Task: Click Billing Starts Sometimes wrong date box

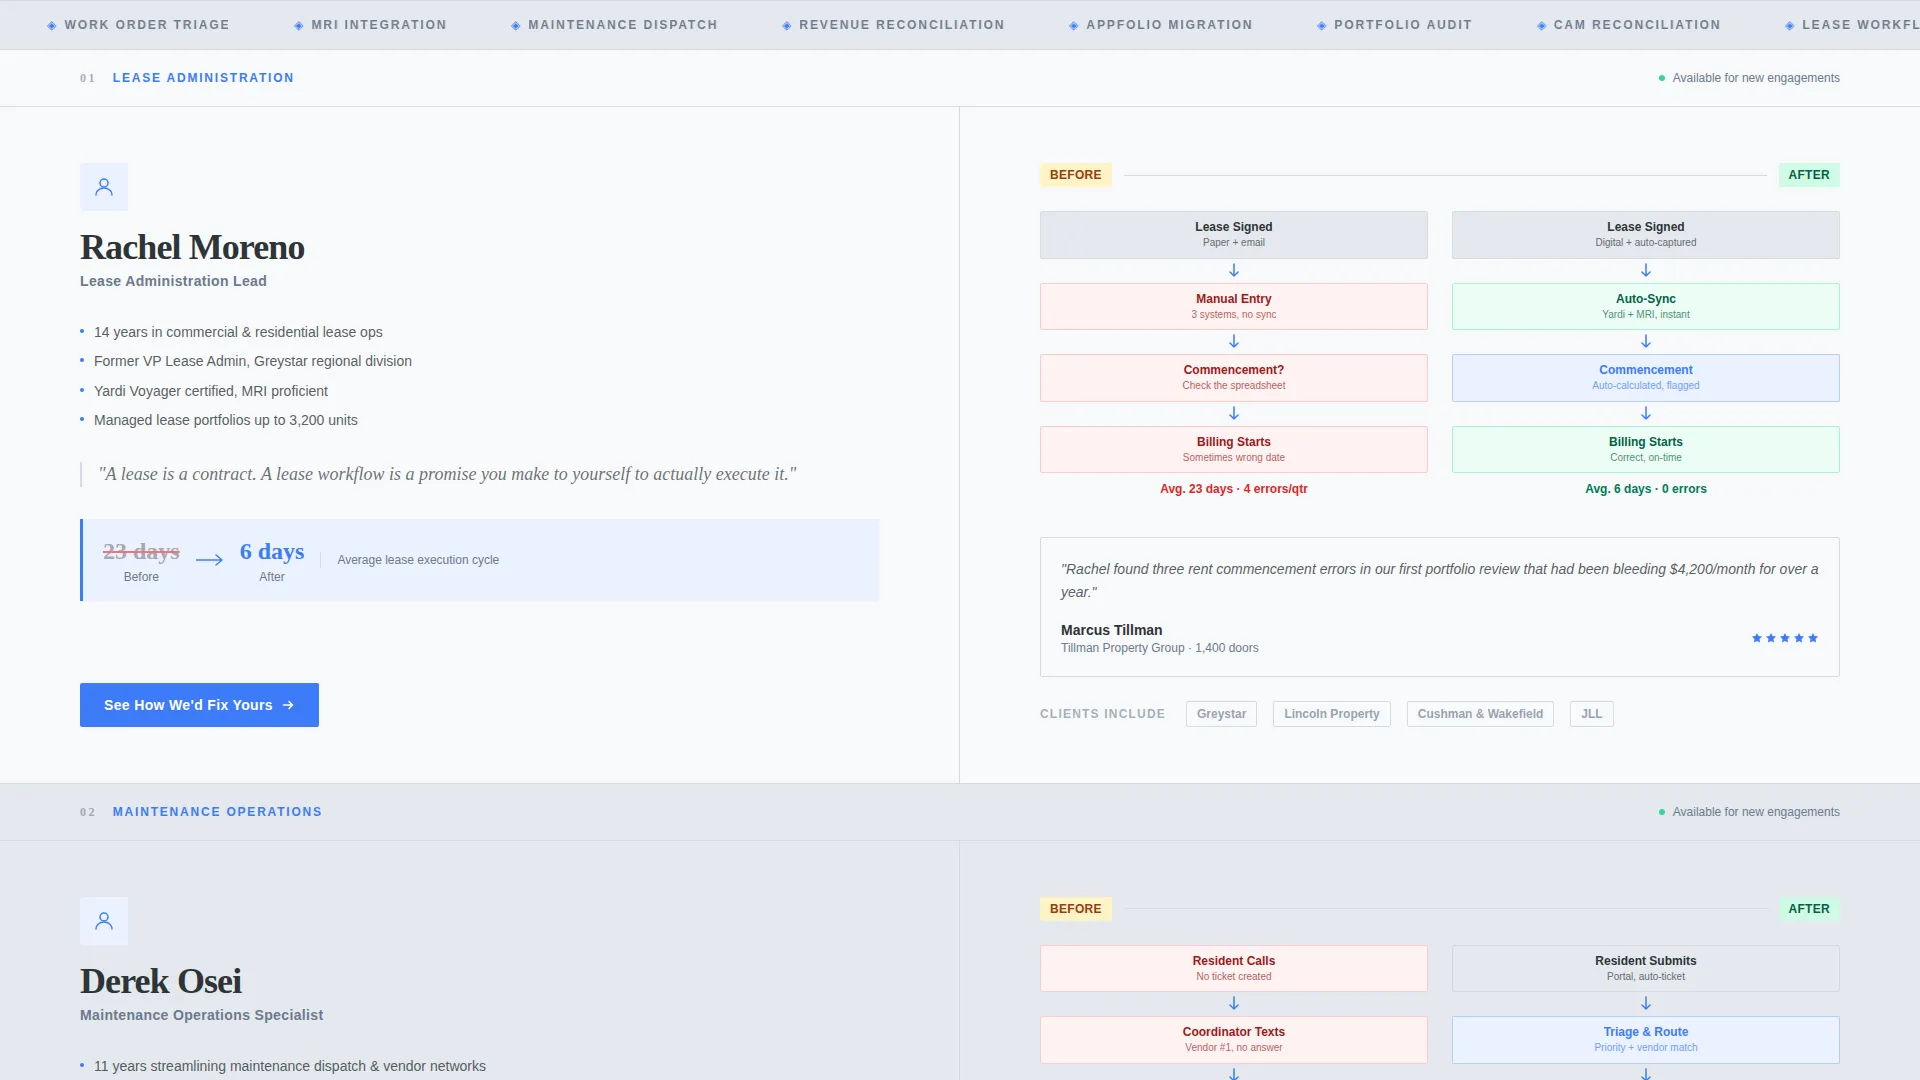Action: coord(1234,449)
